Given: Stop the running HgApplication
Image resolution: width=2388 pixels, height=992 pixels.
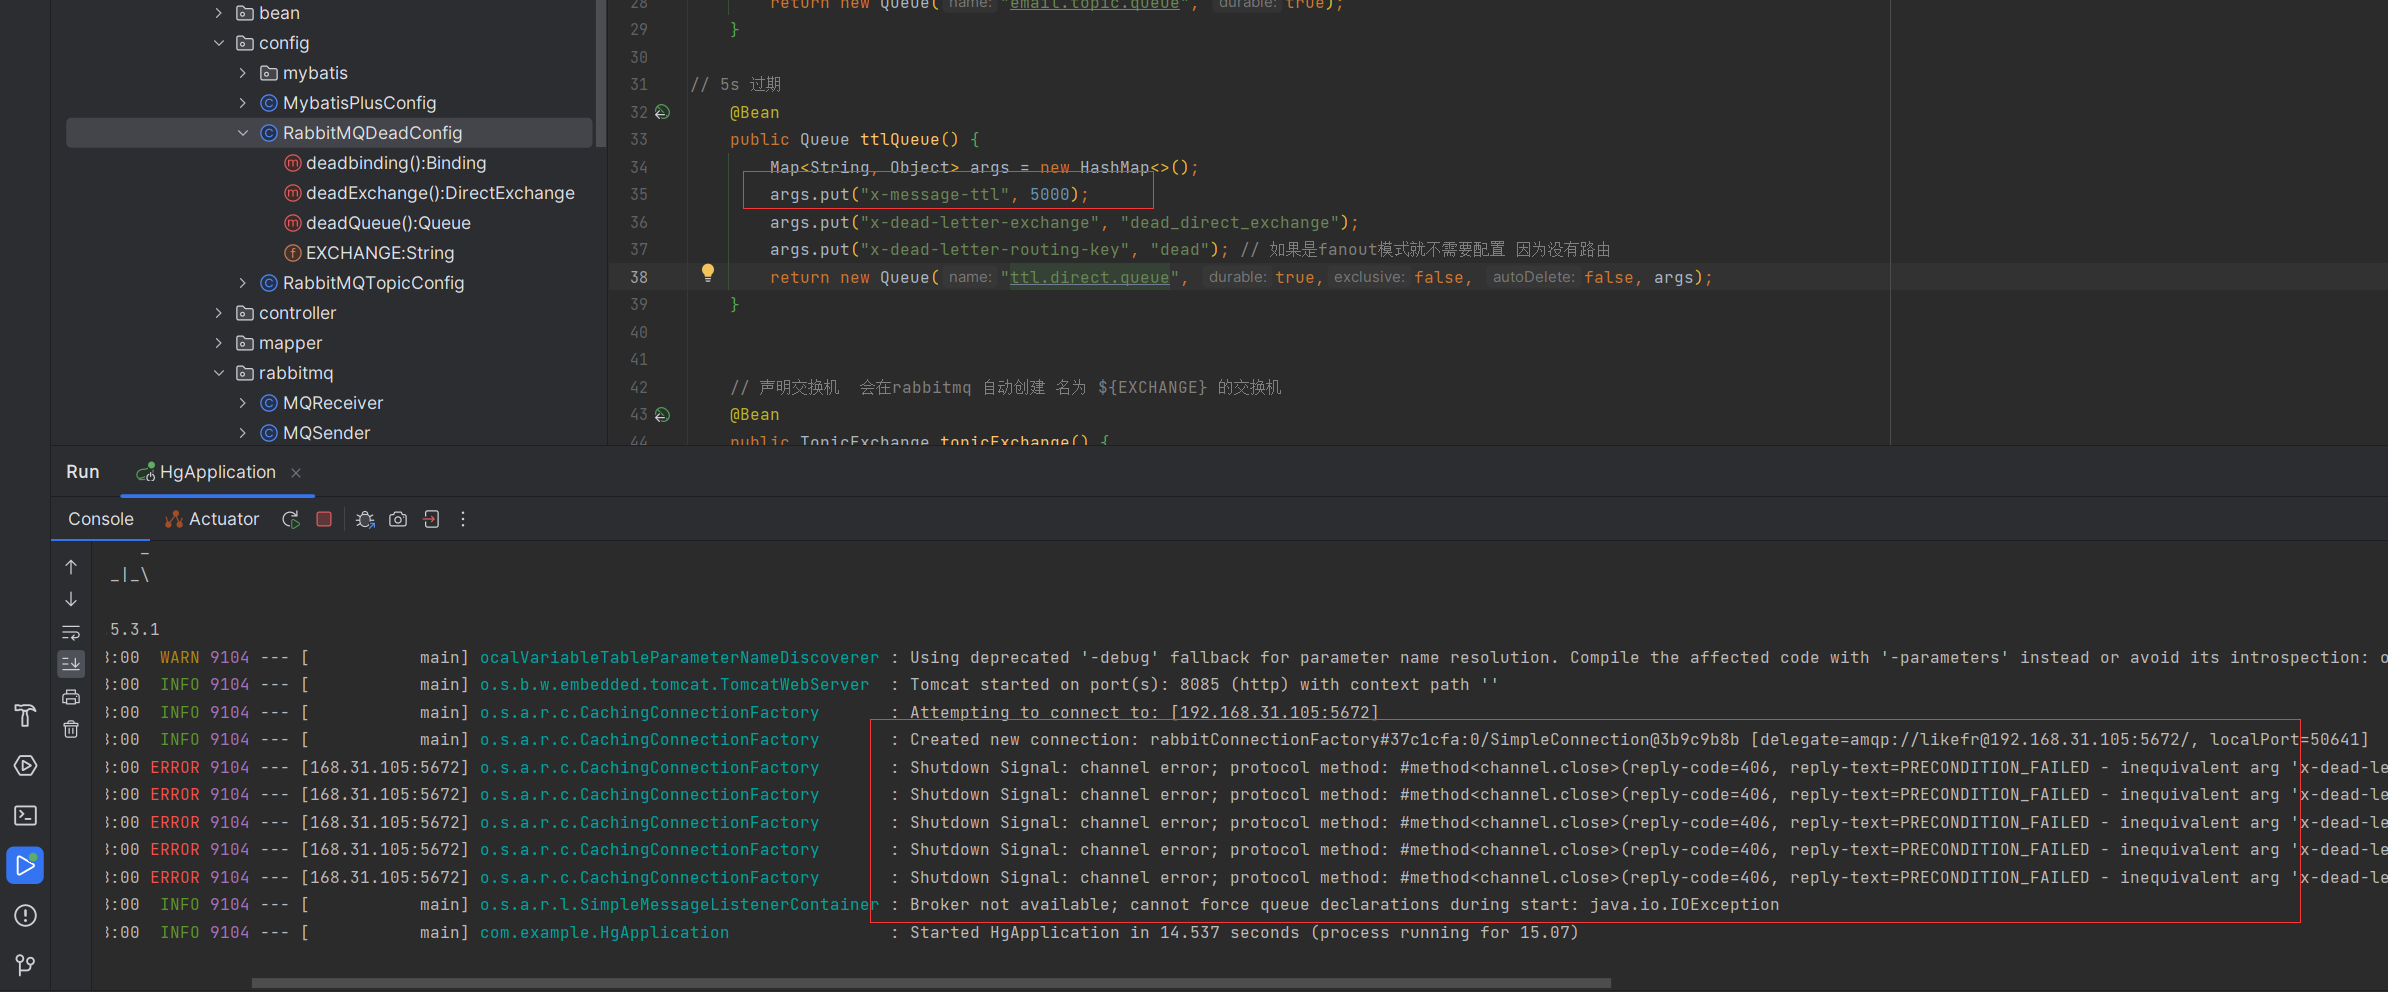Looking at the screenshot, I should 324,519.
